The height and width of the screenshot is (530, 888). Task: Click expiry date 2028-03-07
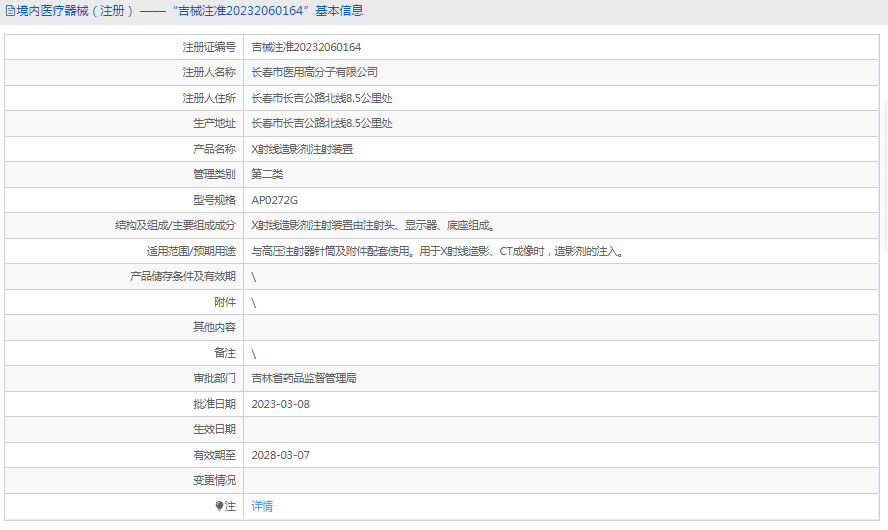pos(280,455)
